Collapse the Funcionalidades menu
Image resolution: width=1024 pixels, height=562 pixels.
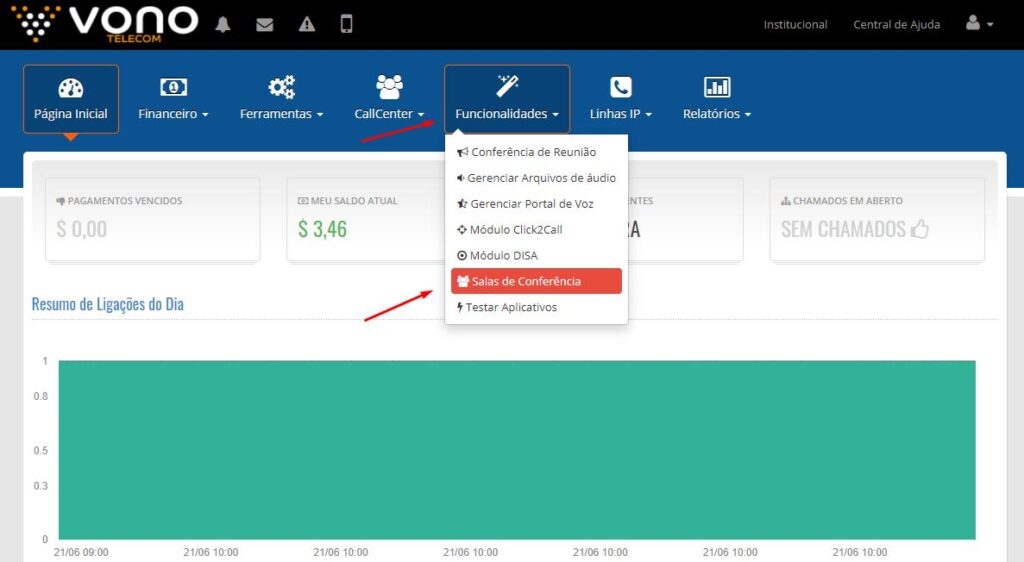point(507,99)
